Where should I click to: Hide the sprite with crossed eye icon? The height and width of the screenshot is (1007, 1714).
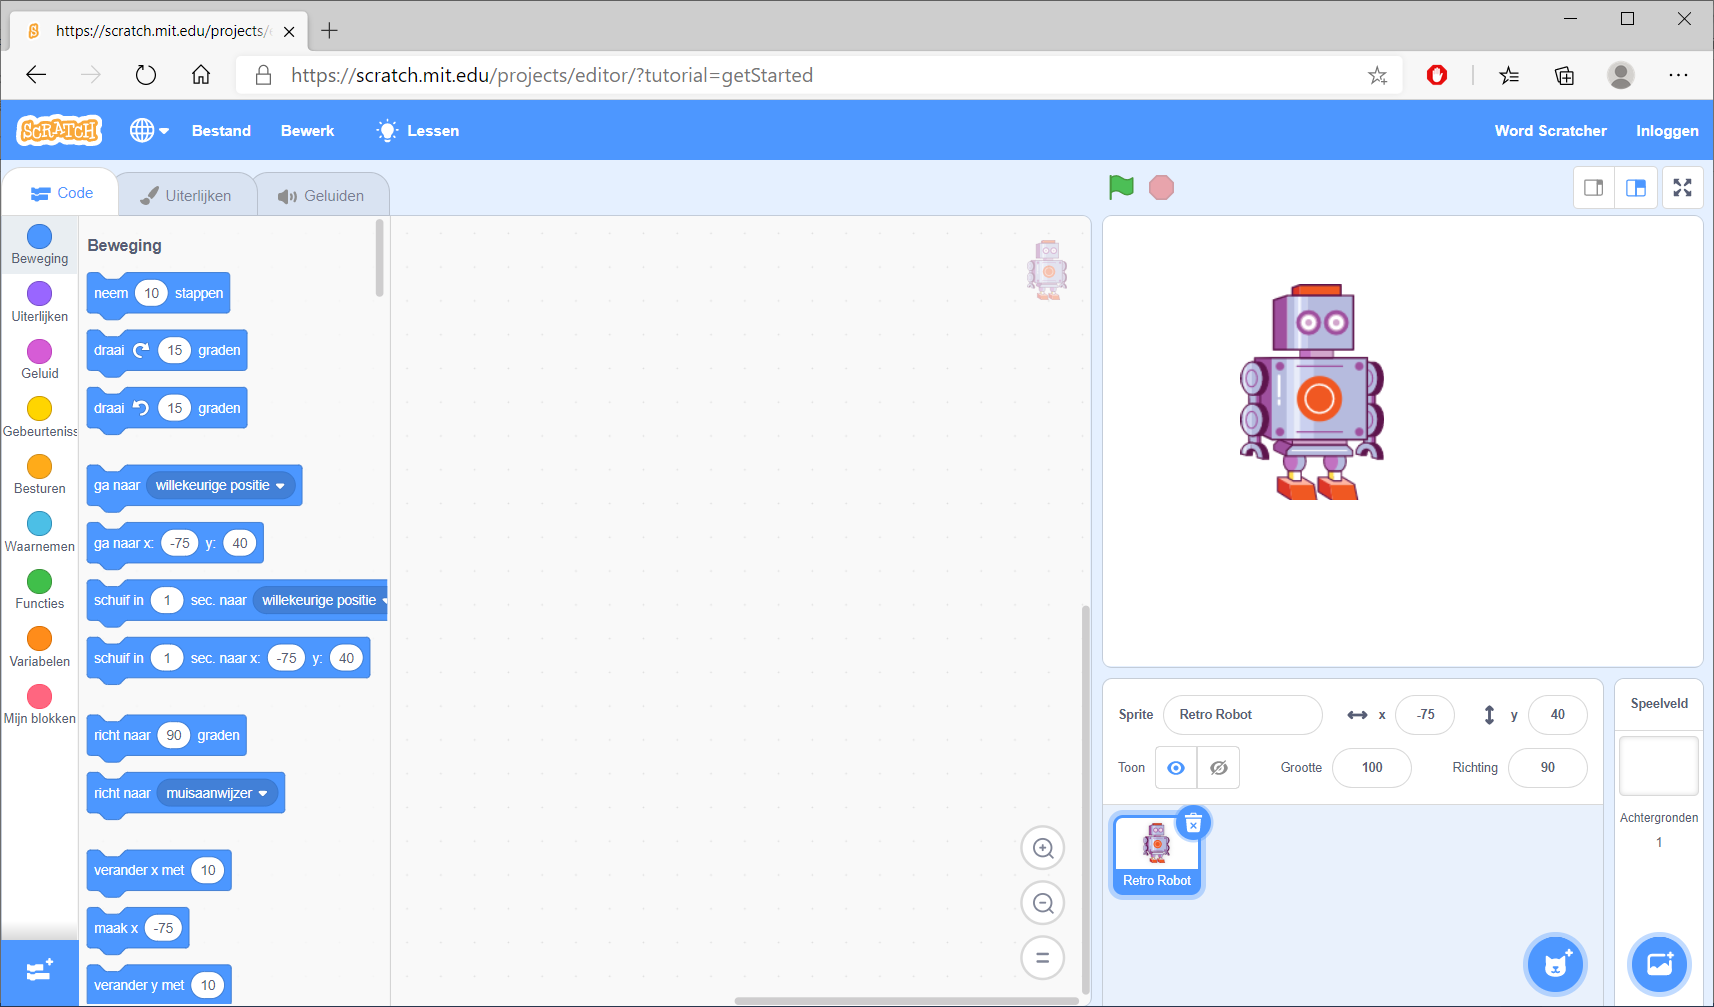coord(1219,768)
